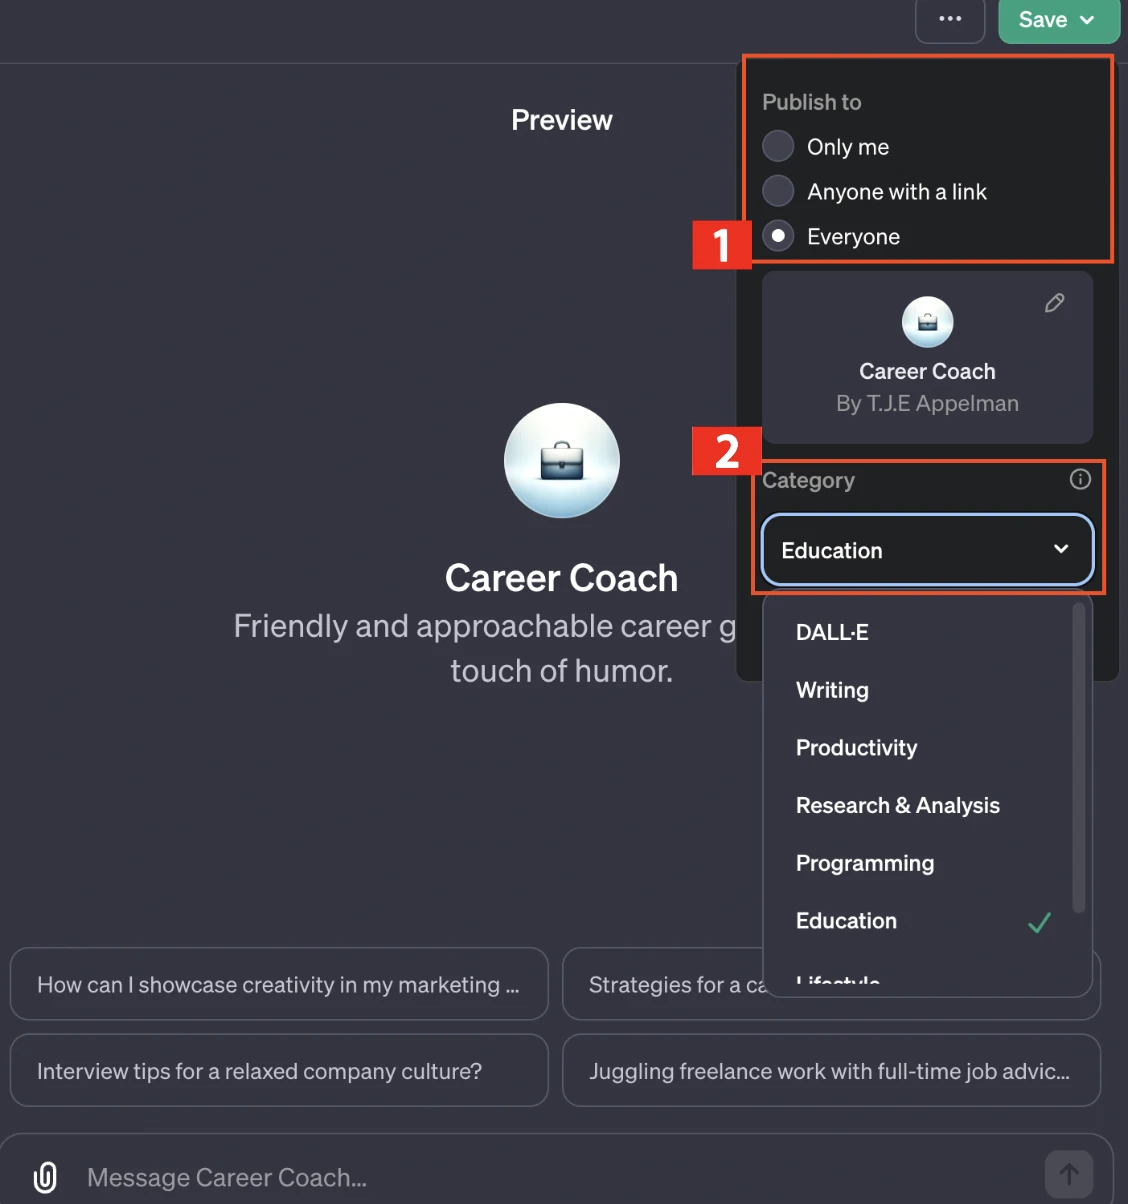Screen dimensions: 1128x1204
Task: Click the three-dots more options icon
Action: (x=950, y=19)
